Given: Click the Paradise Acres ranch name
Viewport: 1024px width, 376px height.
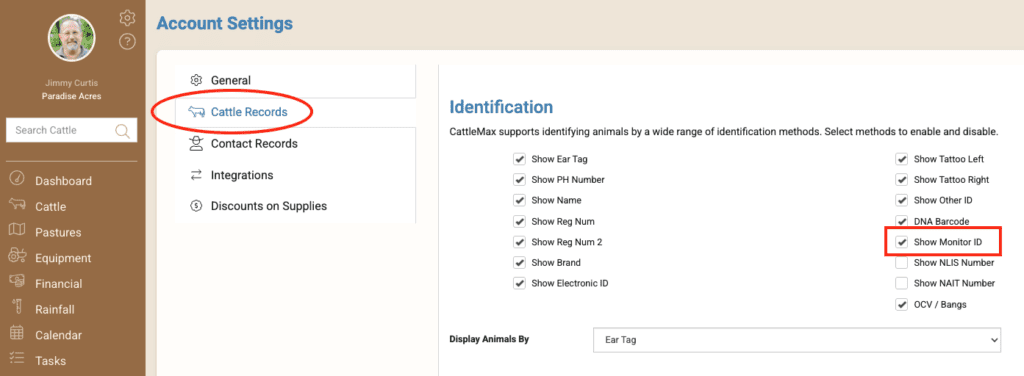Looking at the screenshot, I should (x=72, y=96).
